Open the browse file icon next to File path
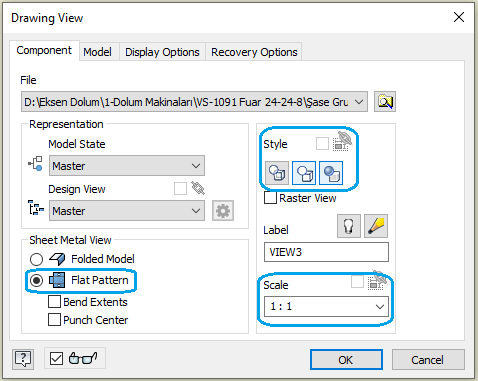 click(385, 102)
